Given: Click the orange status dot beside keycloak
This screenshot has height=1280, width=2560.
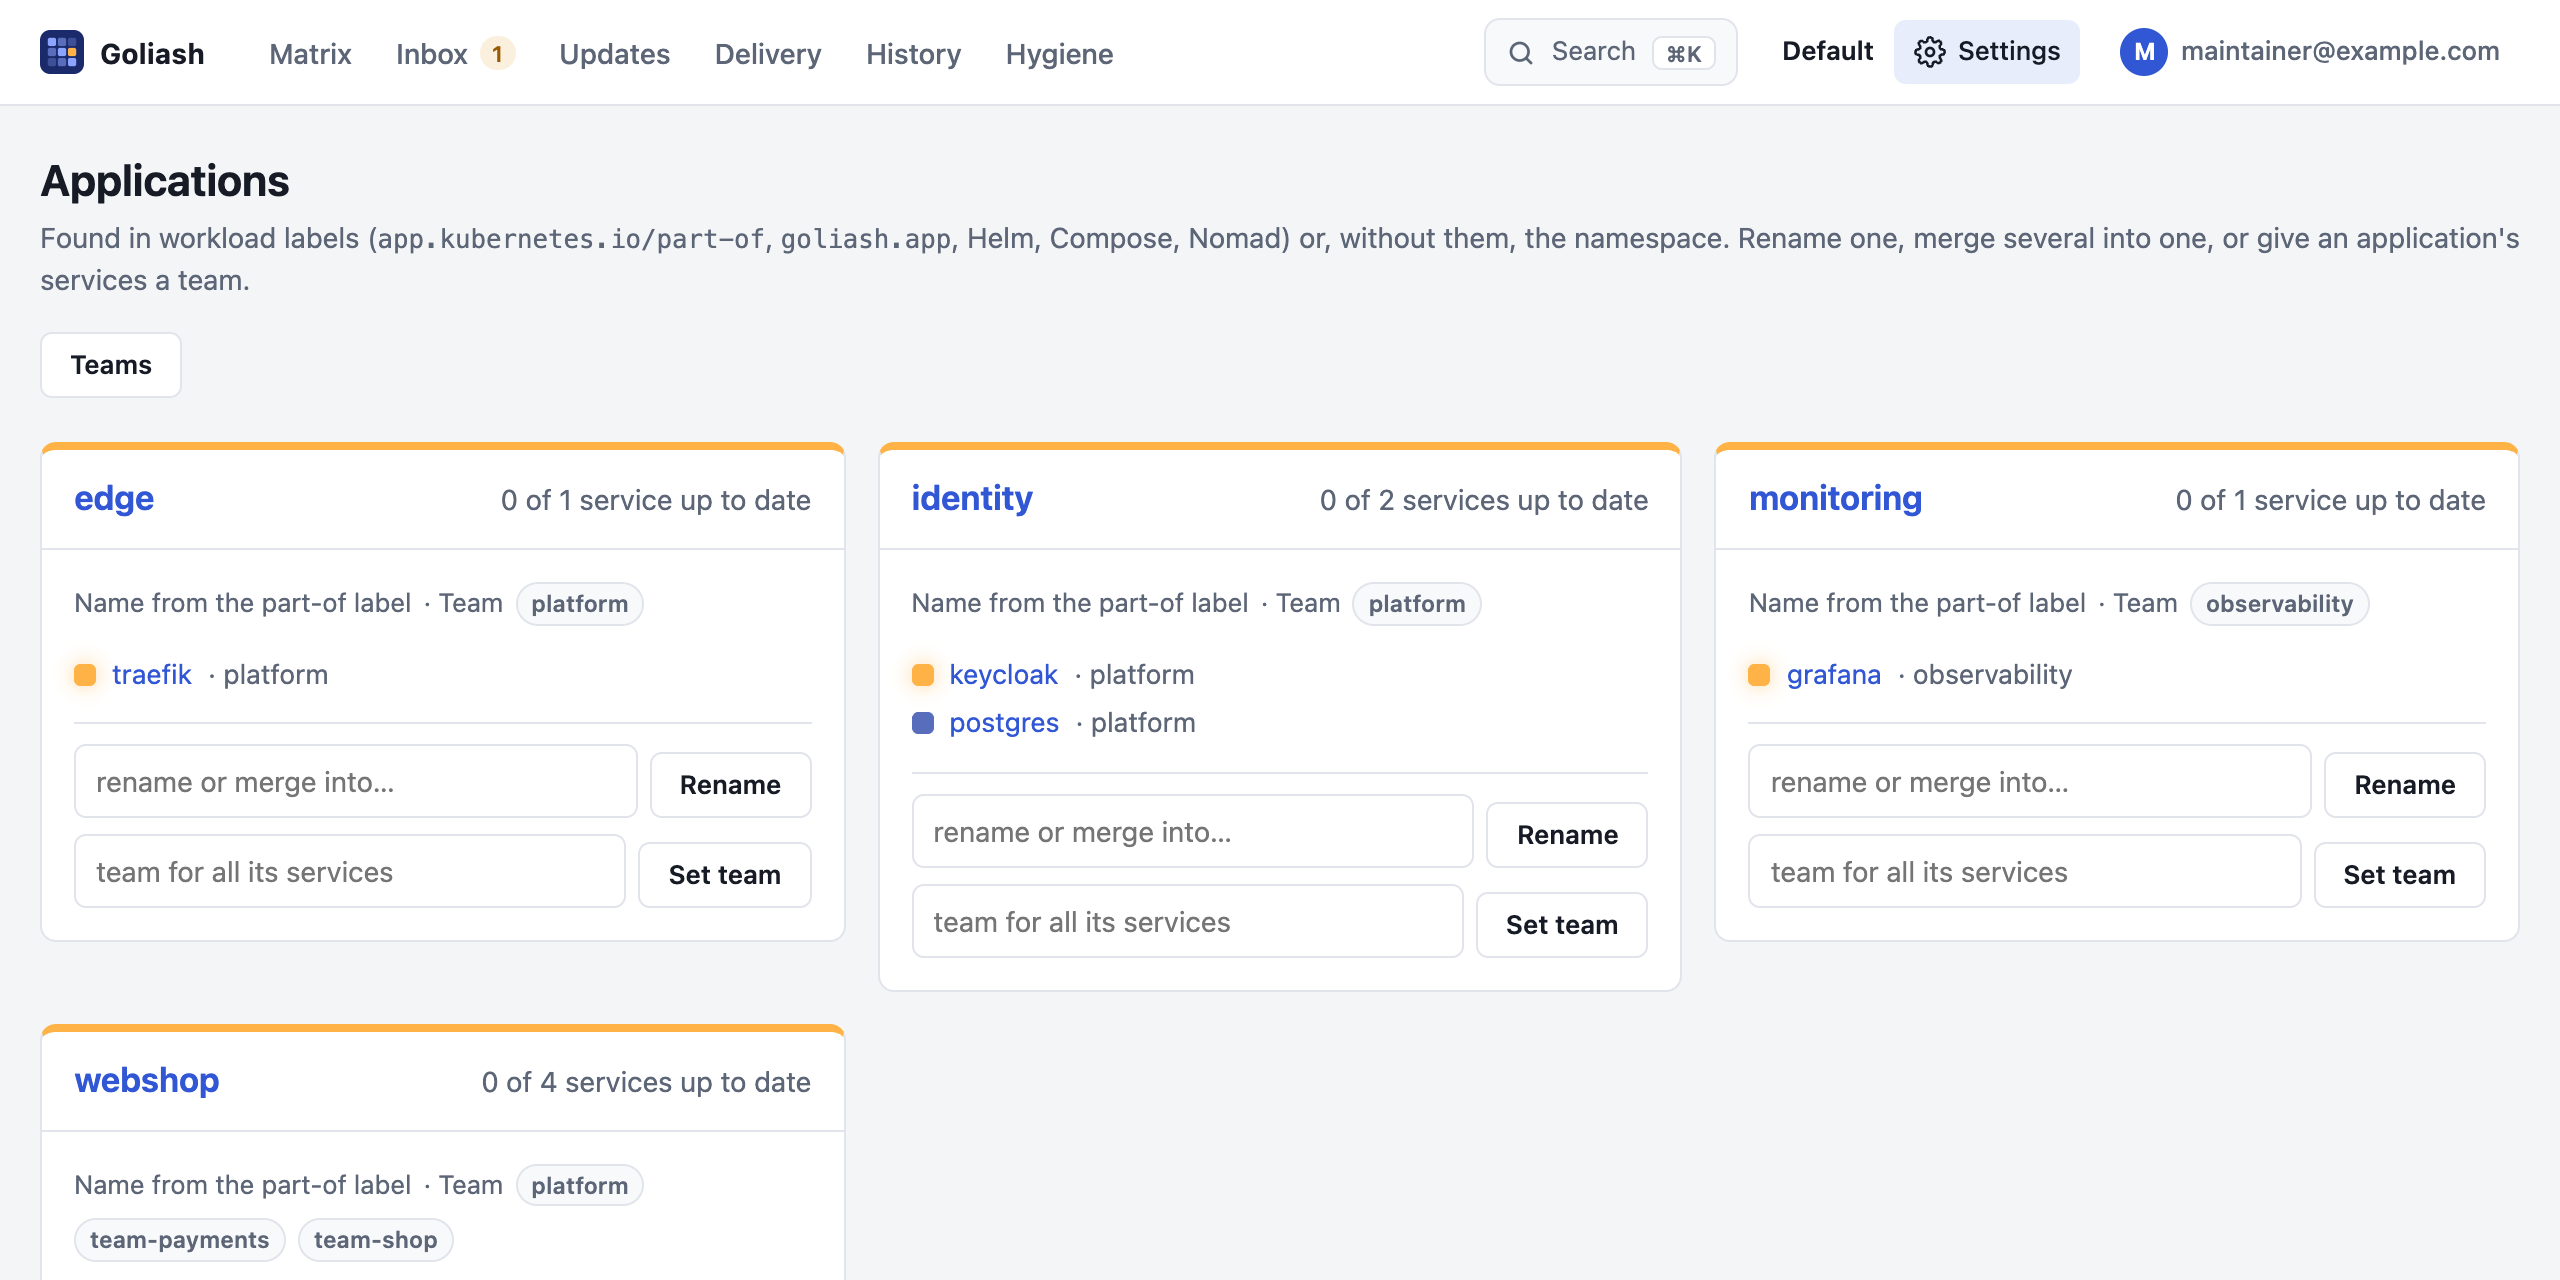Looking at the screenshot, I should tap(923, 675).
